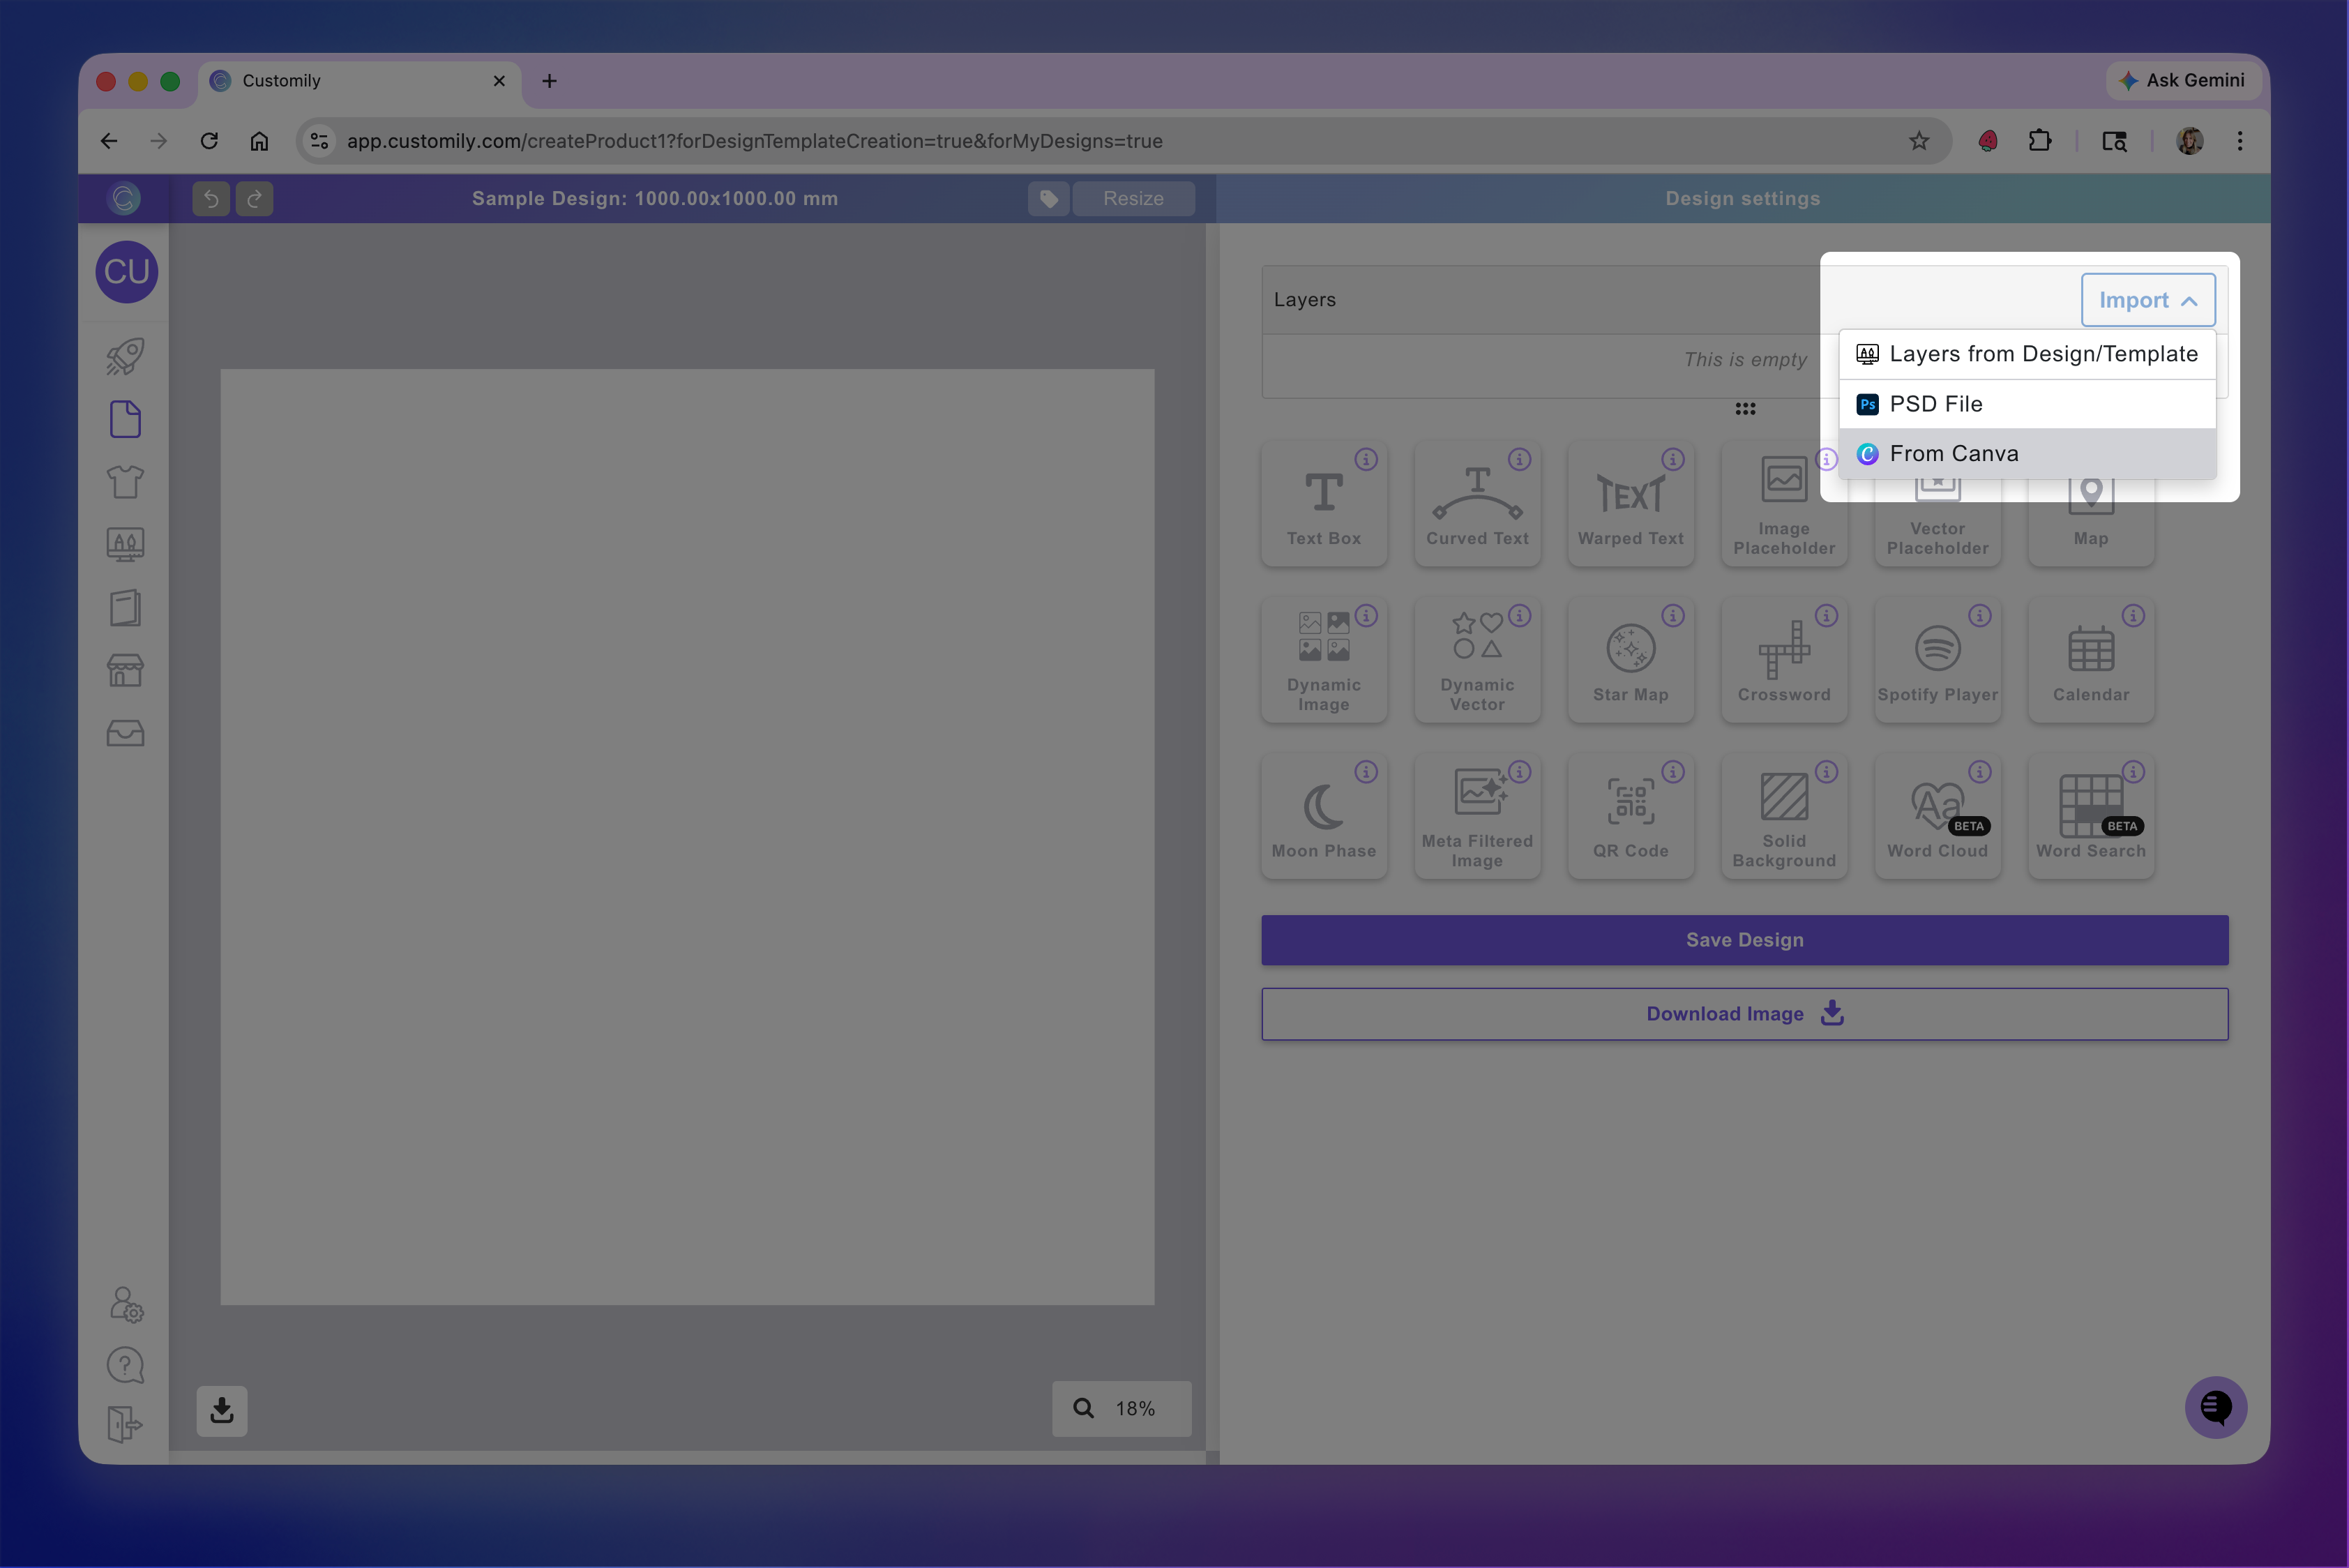Open the design tags icon
The width and height of the screenshot is (2349, 1568).
(1048, 198)
